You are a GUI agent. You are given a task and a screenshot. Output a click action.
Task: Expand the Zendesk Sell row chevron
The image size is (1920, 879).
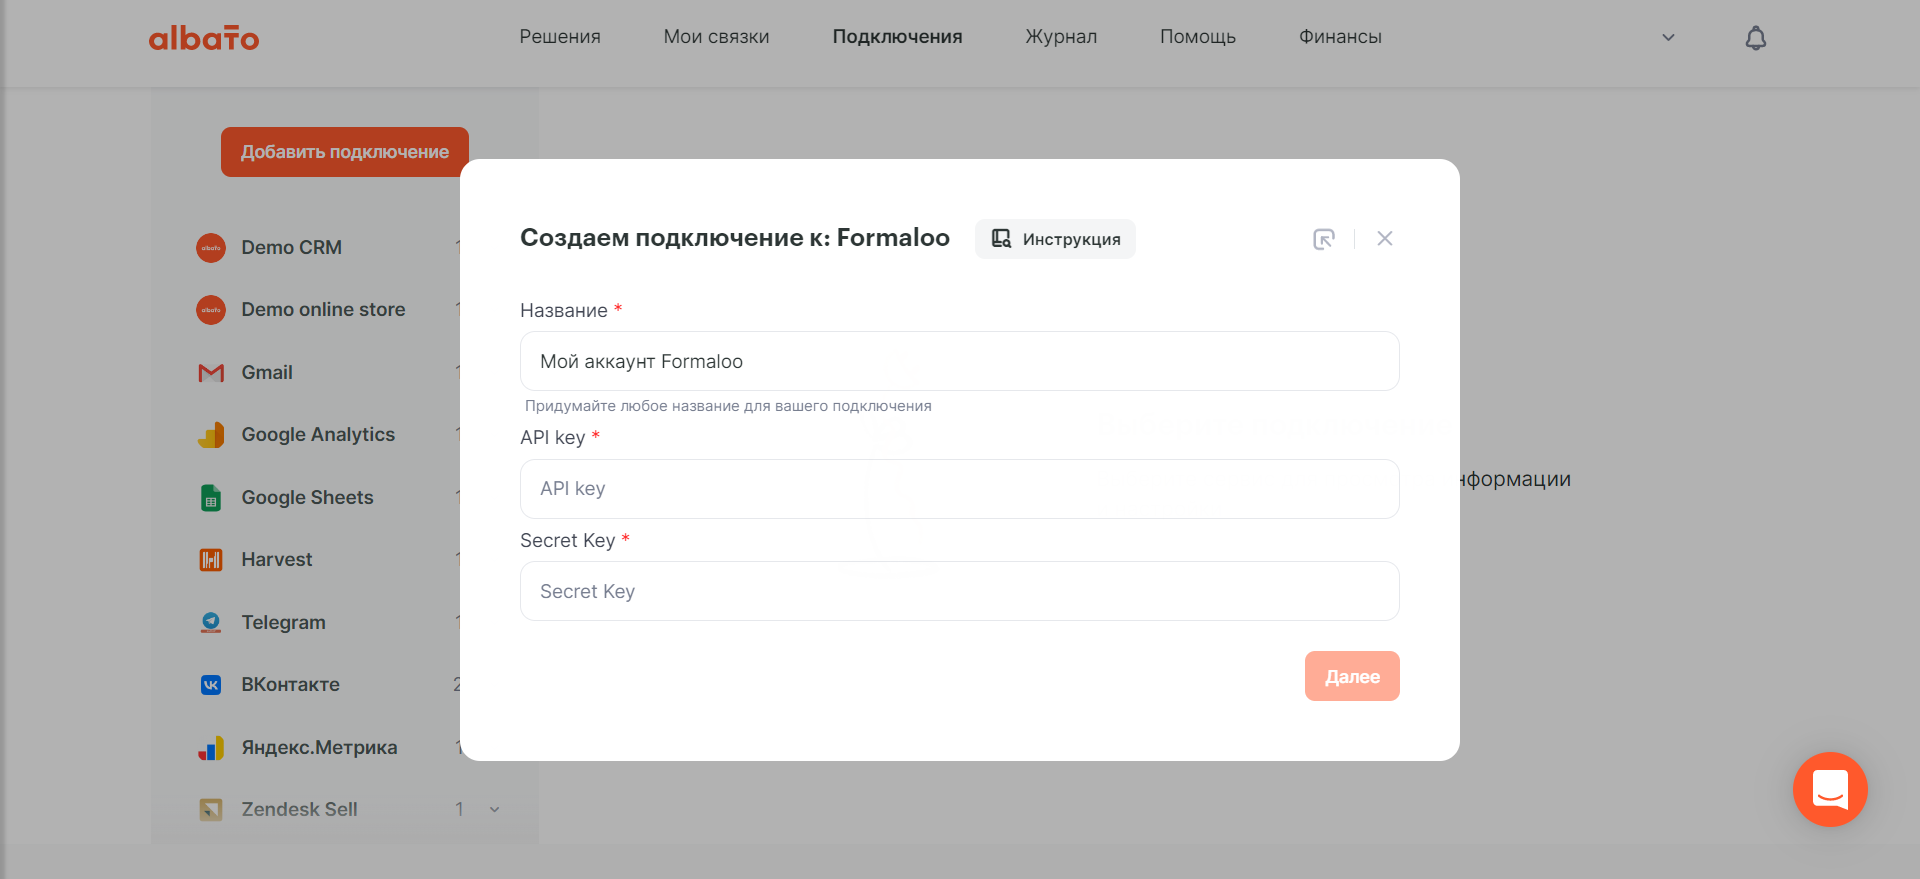coord(494,810)
